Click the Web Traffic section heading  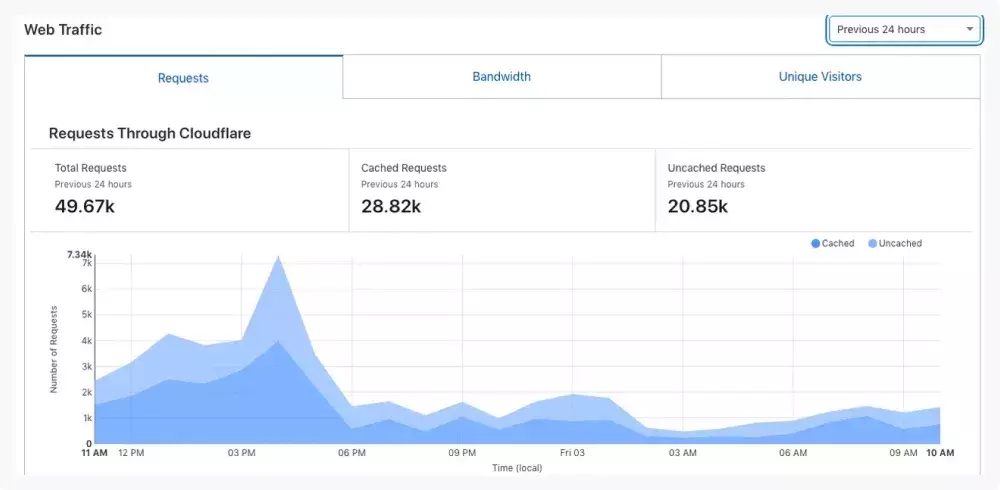point(63,30)
